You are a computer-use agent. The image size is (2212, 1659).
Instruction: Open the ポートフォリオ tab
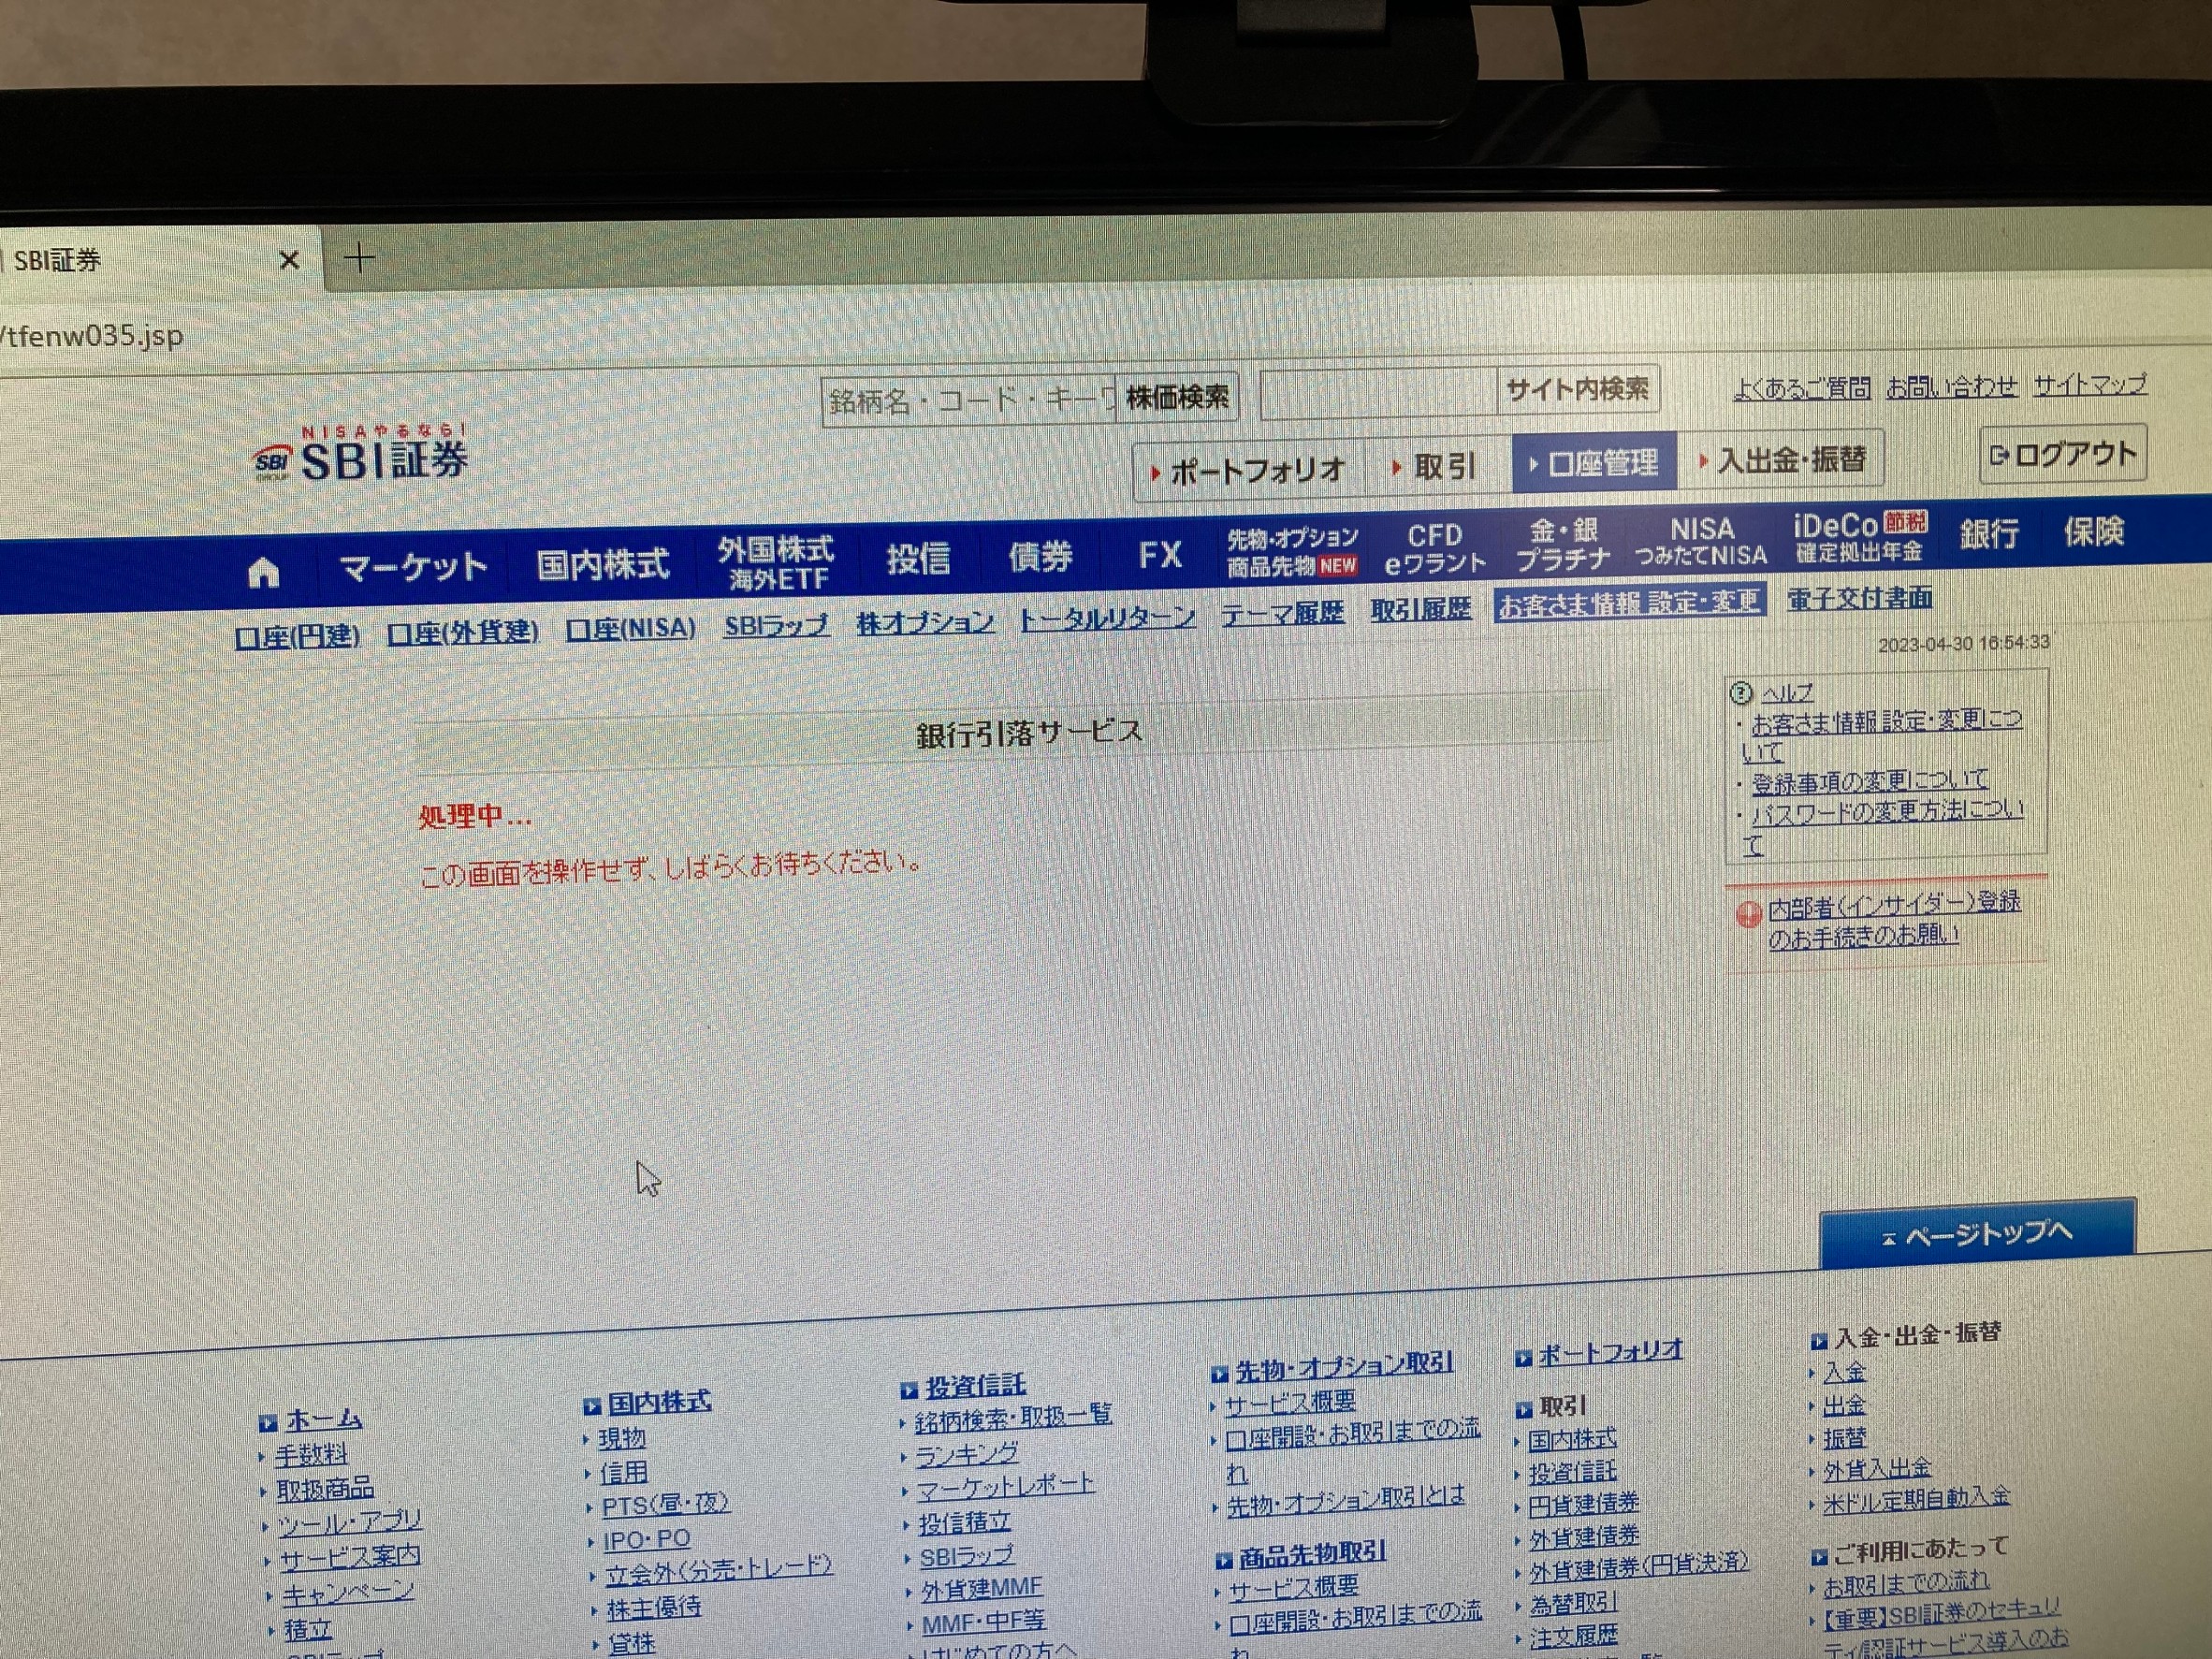click(x=1248, y=470)
